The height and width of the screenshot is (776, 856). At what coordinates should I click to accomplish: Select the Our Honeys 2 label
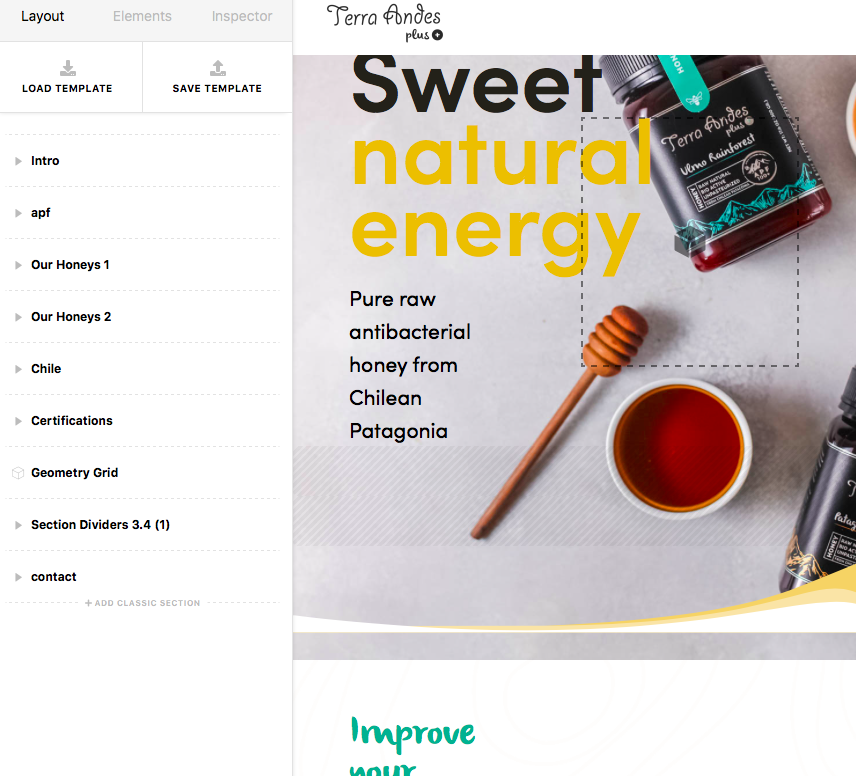click(x=71, y=317)
